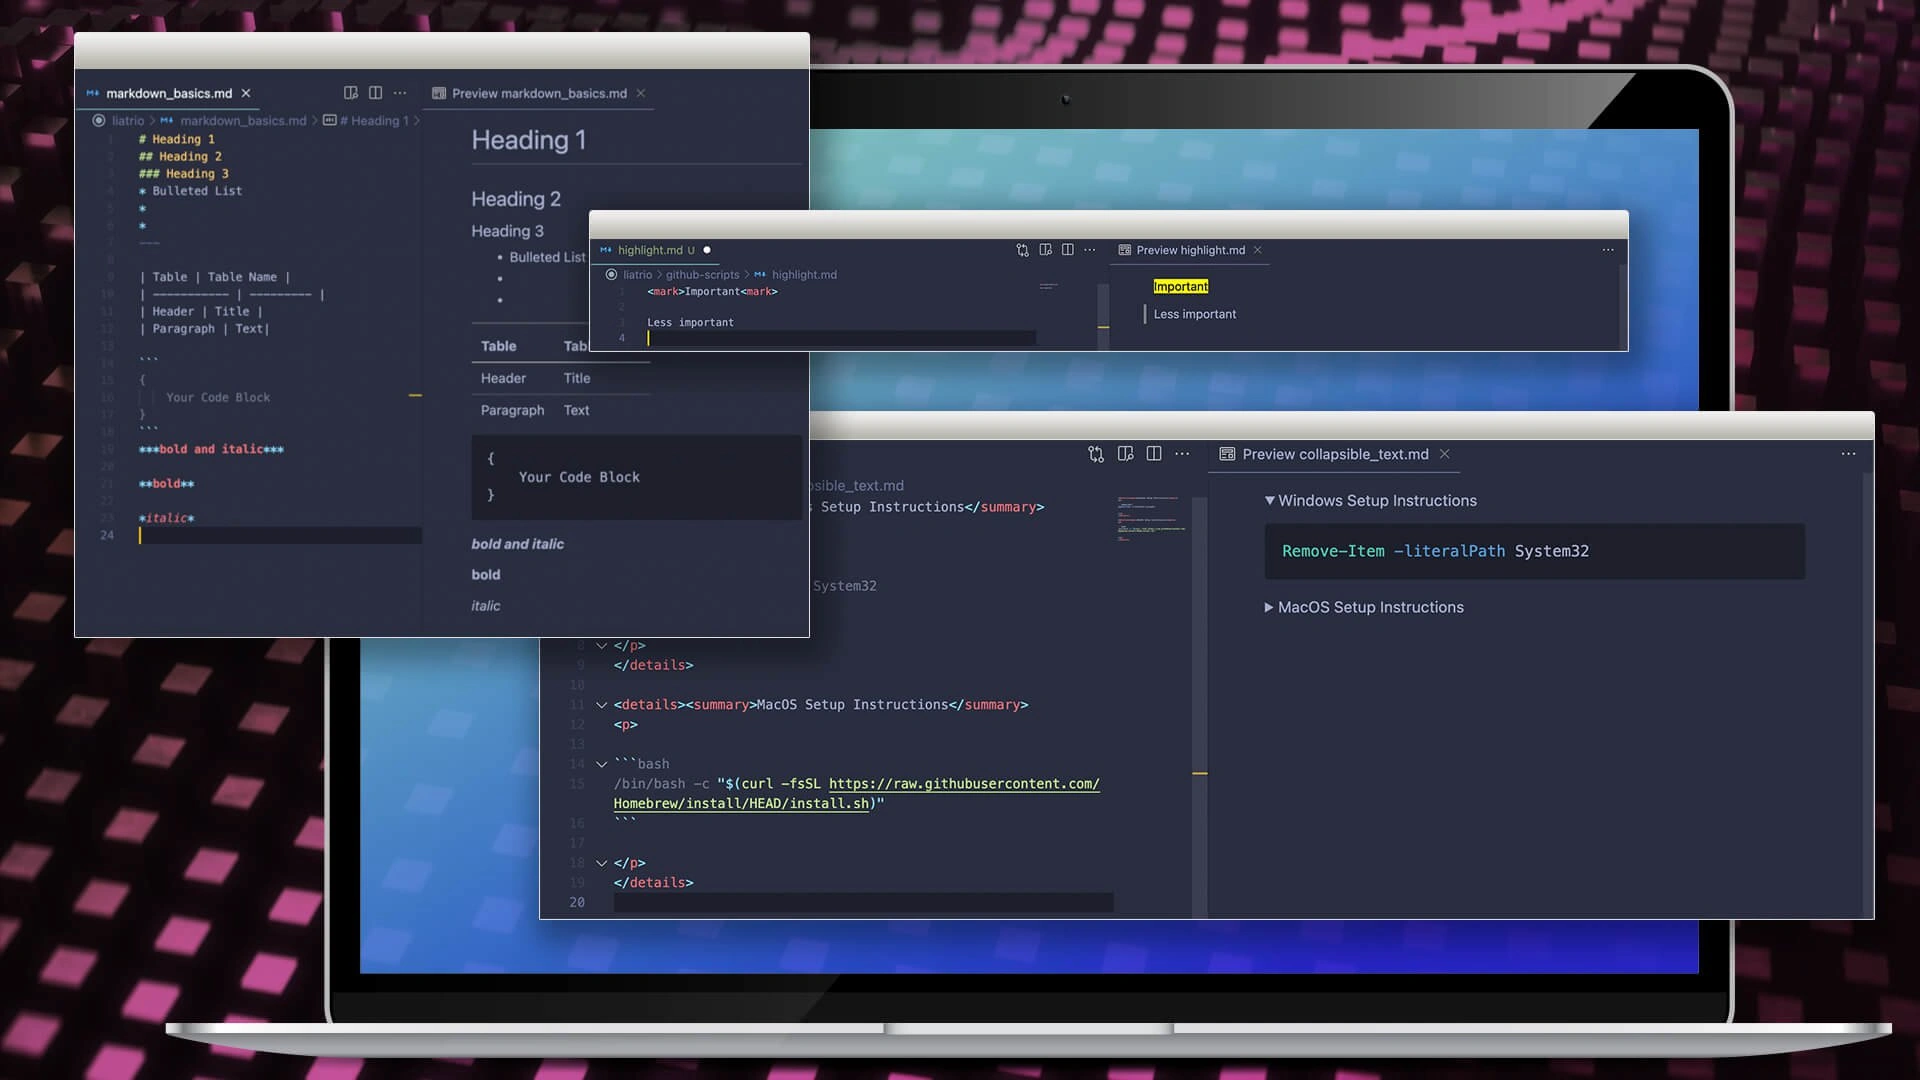Open the Homebrew raw.githubusercontent.com link
1920x1080 pixels.
[x=963, y=784]
